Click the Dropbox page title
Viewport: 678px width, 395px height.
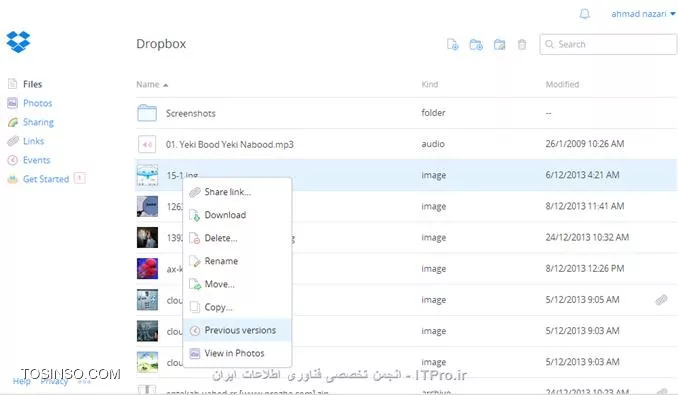161,44
